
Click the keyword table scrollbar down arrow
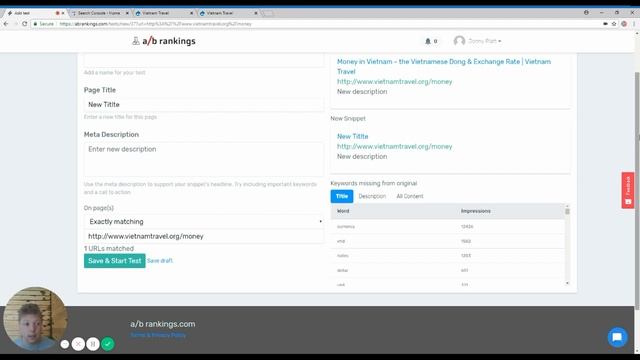click(x=567, y=283)
